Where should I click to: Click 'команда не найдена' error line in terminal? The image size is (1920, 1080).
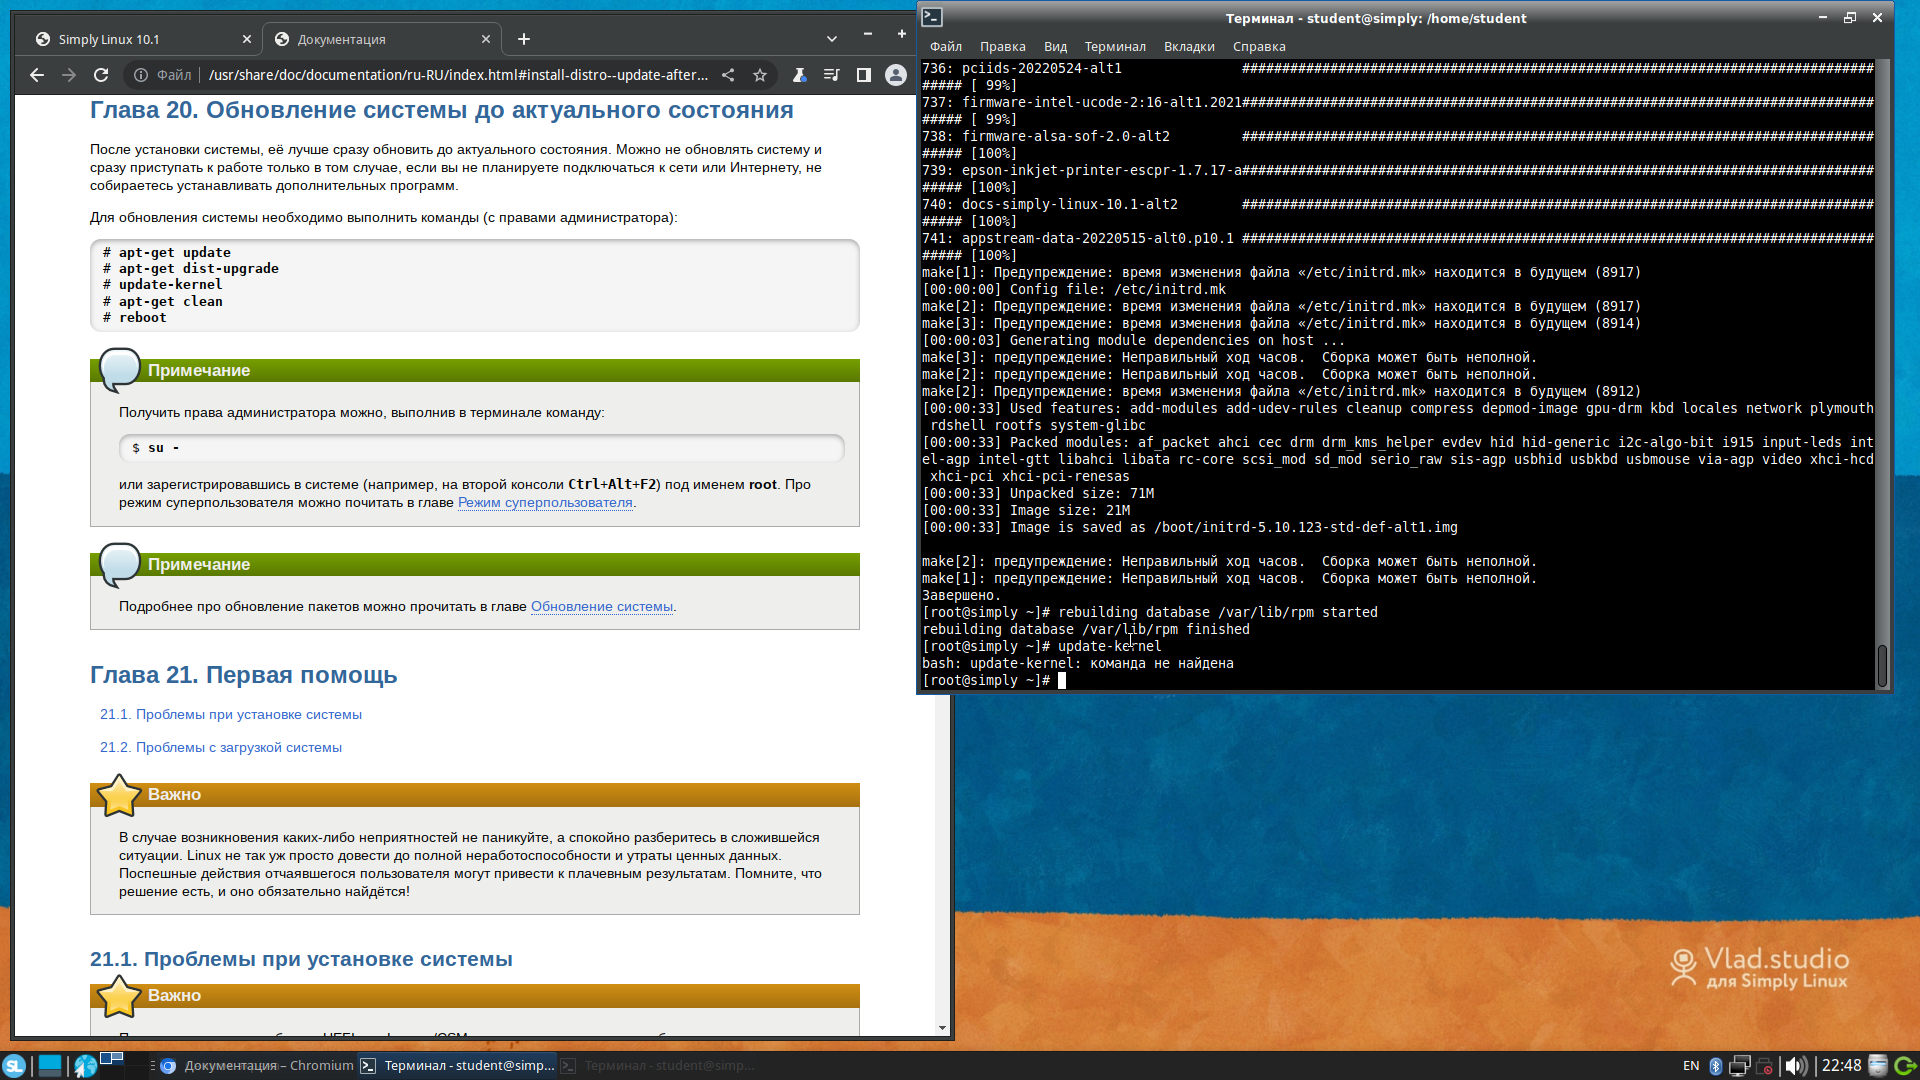pyautogui.click(x=1078, y=664)
